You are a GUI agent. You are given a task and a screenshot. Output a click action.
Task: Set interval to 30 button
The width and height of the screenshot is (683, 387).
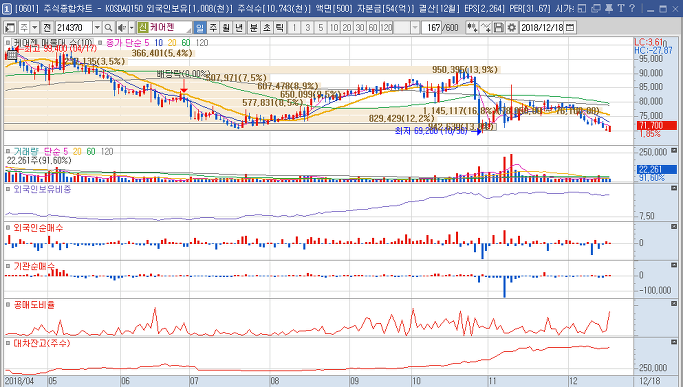(360, 28)
